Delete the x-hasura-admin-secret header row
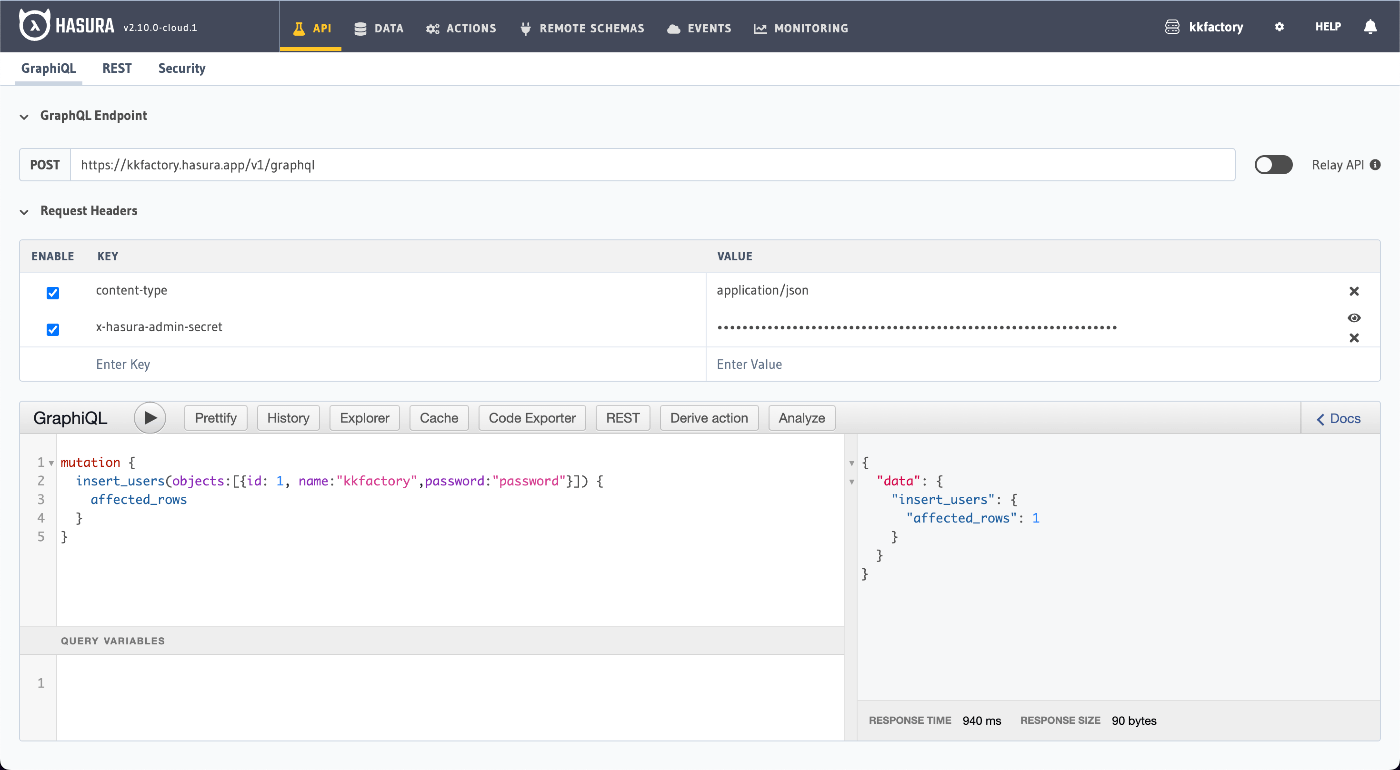Screen dimensions: 1400x770 [x=1354, y=338]
